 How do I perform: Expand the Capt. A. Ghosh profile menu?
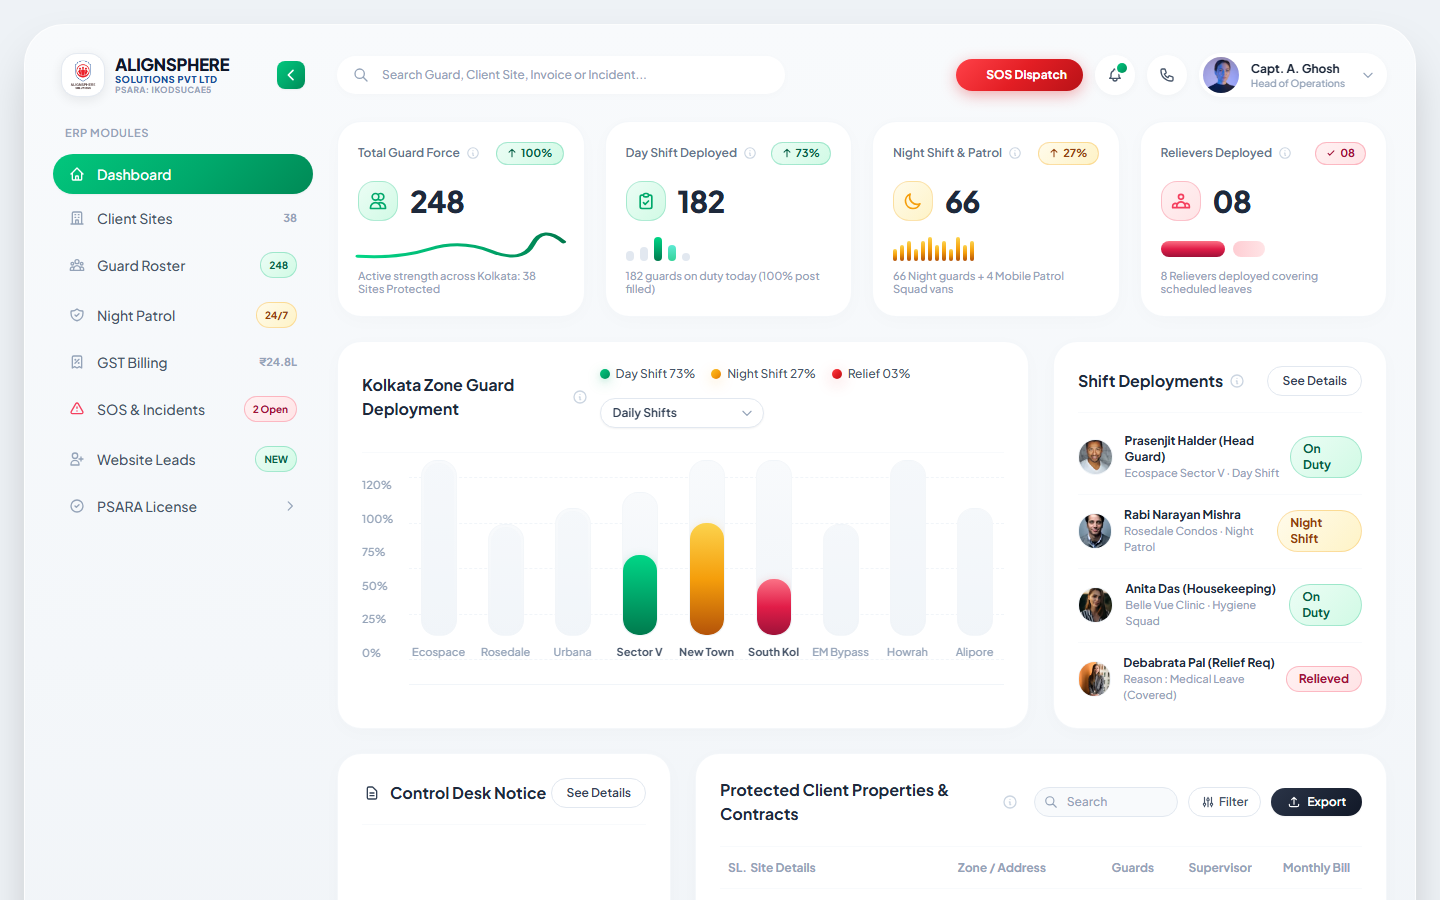click(1293, 75)
